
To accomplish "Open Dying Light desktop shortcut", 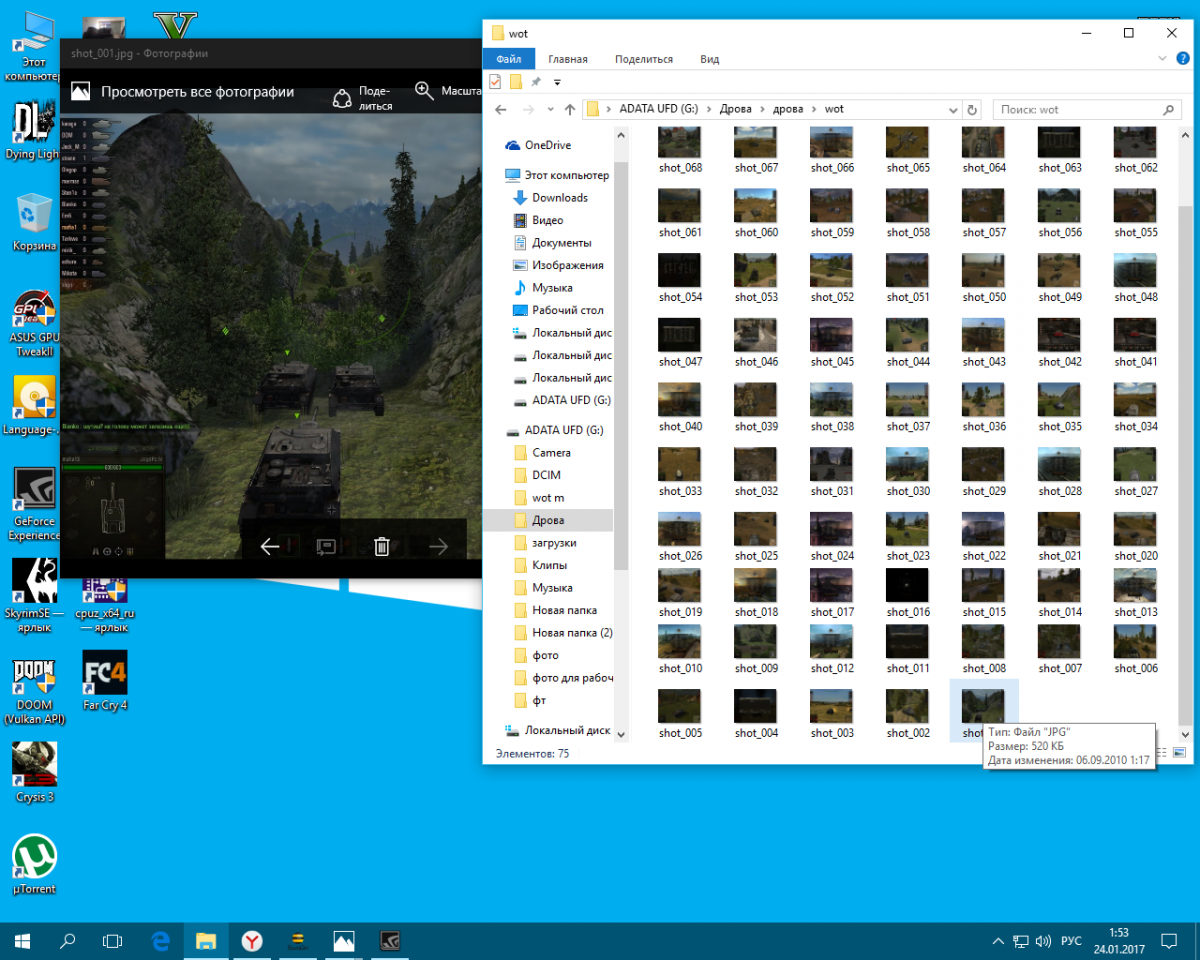I will (34, 130).
